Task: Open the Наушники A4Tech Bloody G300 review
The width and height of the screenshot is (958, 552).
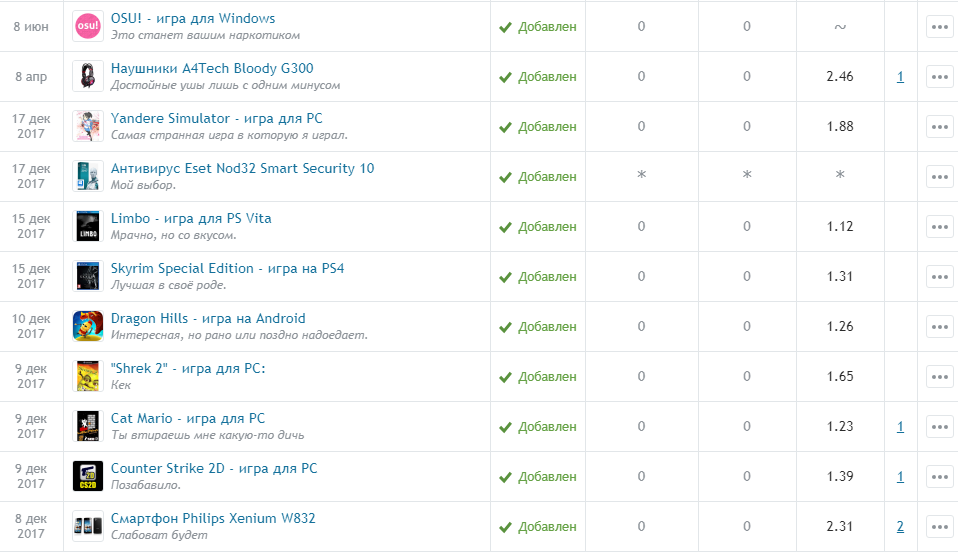Action: pyautogui.click(x=212, y=68)
